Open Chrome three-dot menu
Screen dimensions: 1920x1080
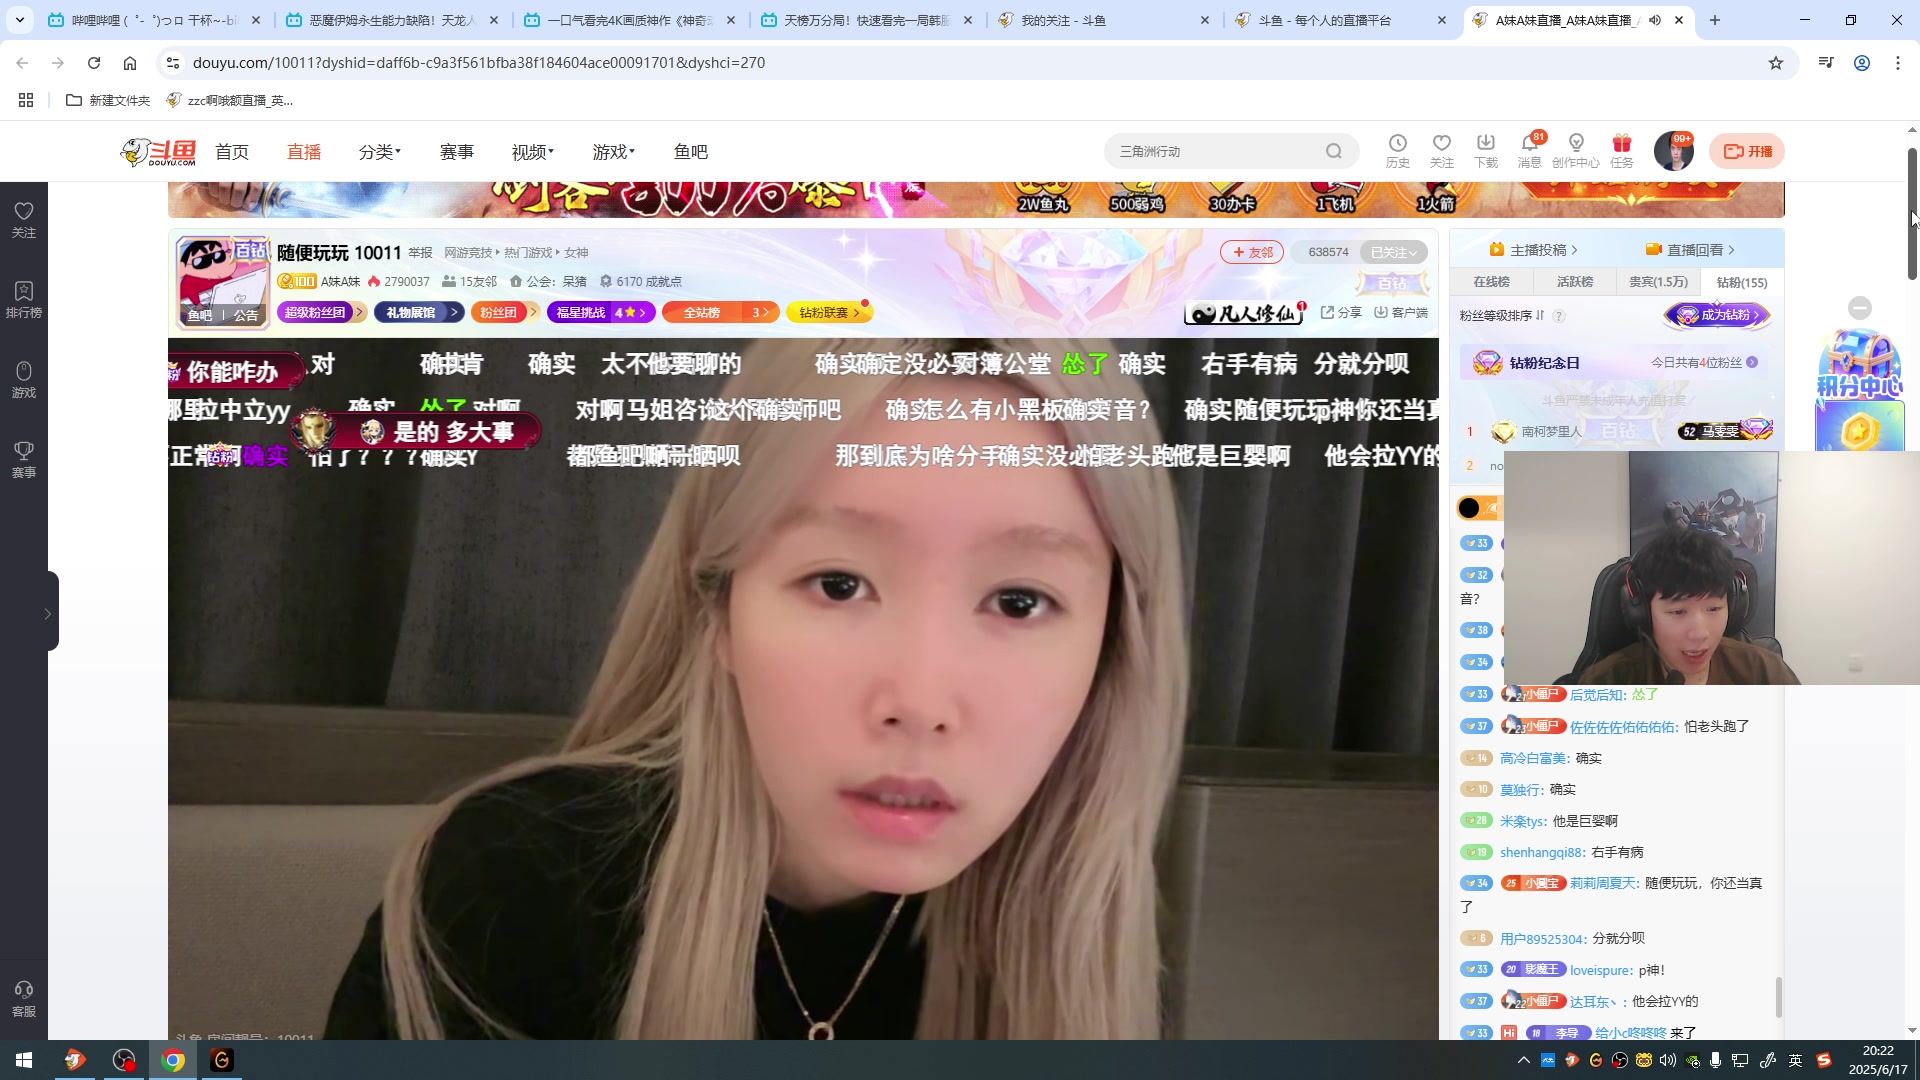coord(1898,63)
